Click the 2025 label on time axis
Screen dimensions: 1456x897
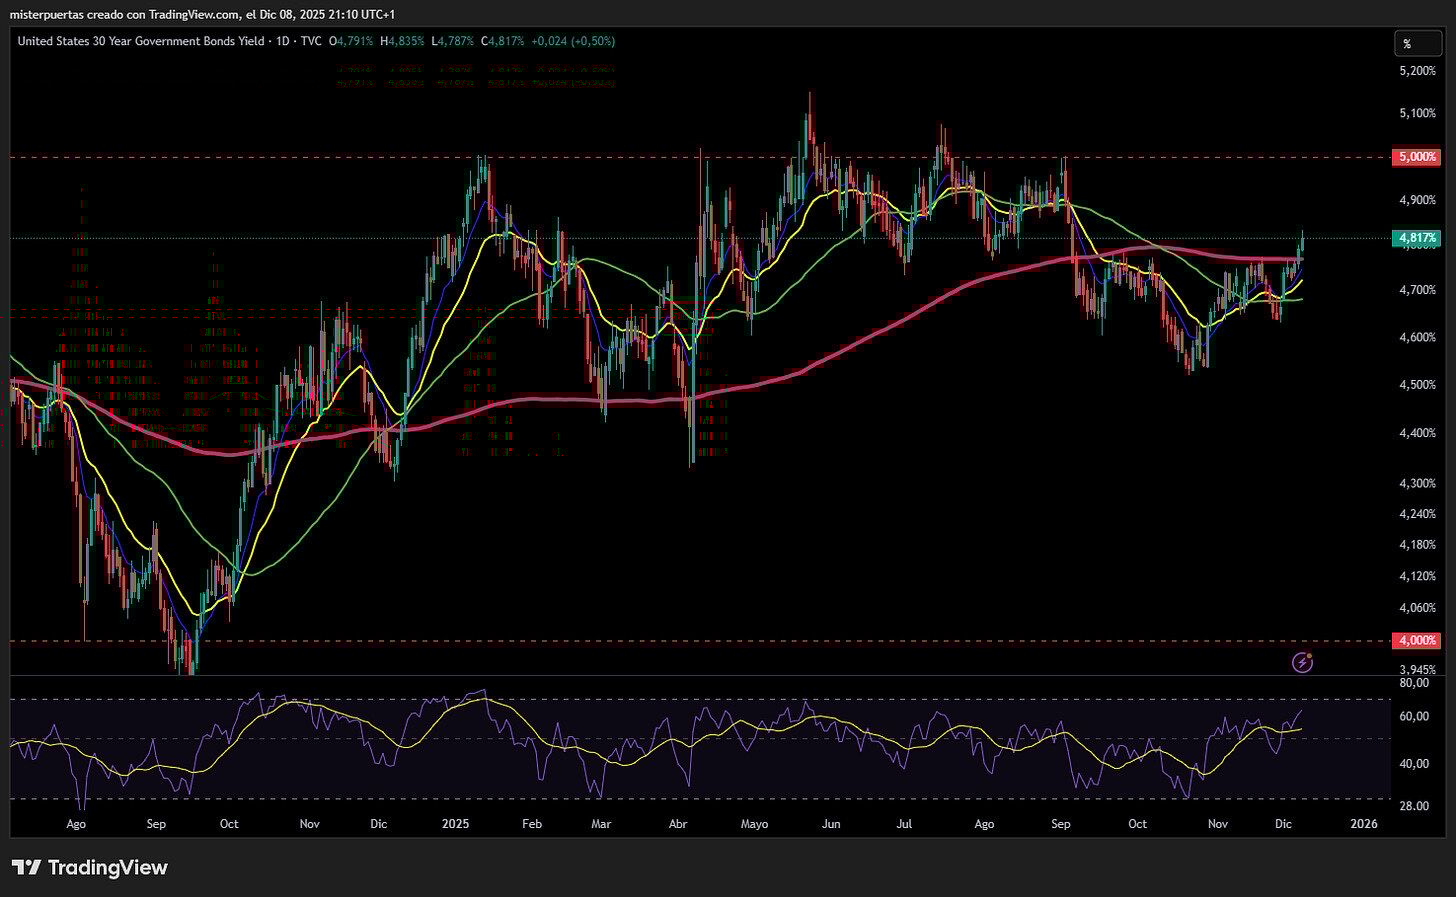(455, 824)
